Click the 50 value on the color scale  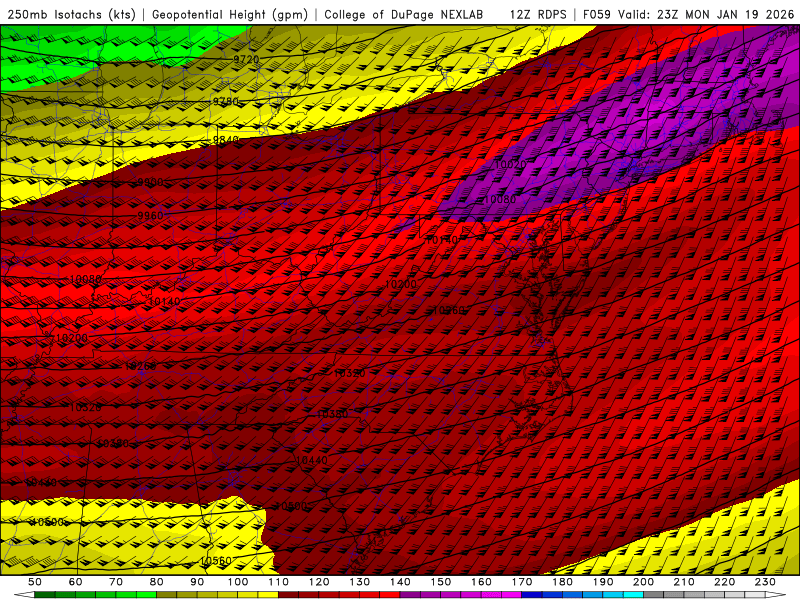click(34, 582)
